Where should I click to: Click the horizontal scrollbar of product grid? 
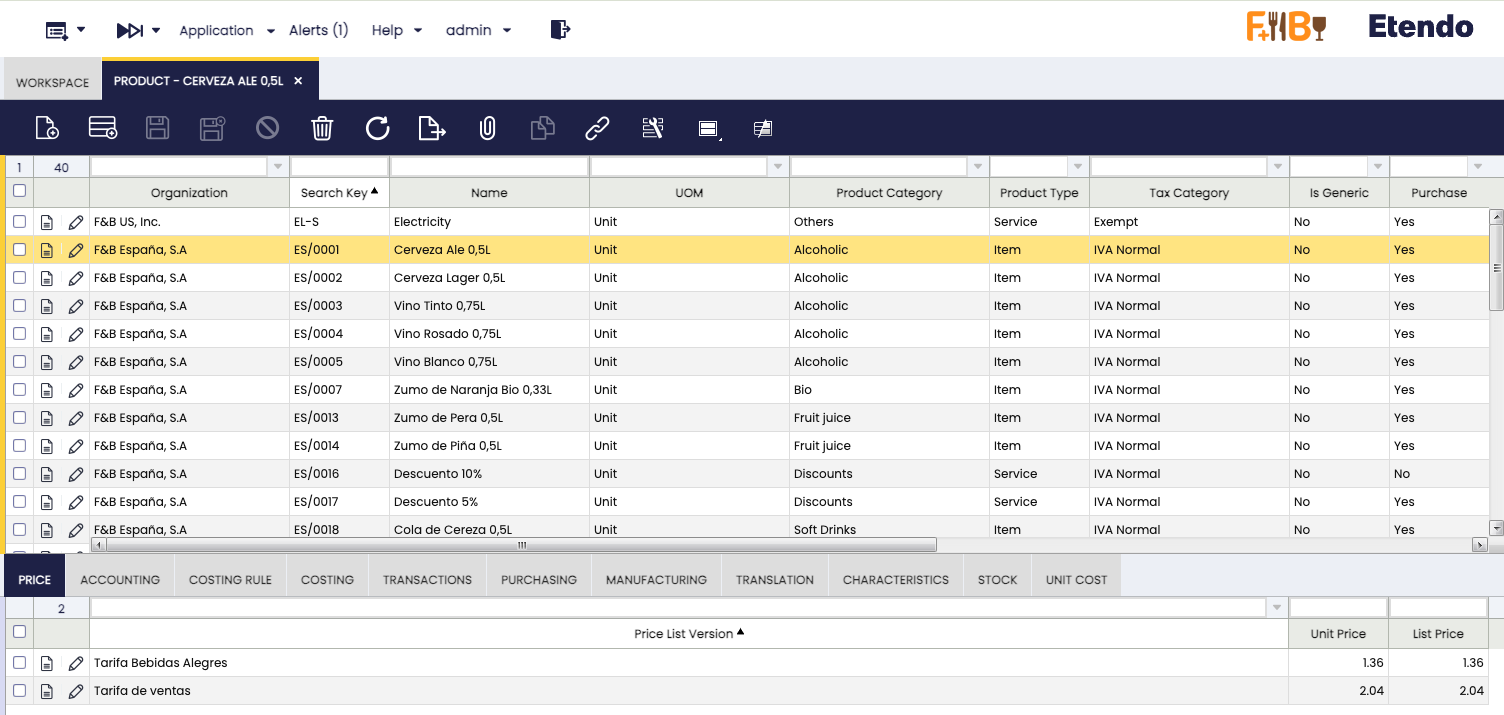point(520,545)
